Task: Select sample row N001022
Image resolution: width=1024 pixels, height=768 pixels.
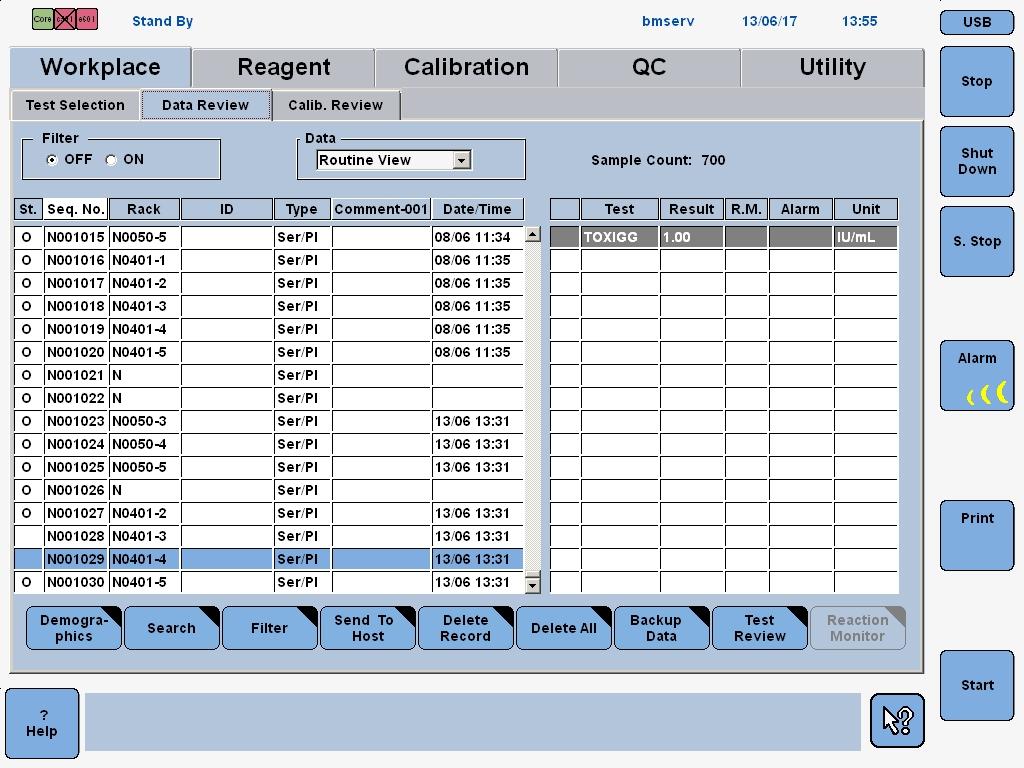Action: (x=269, y=398)
